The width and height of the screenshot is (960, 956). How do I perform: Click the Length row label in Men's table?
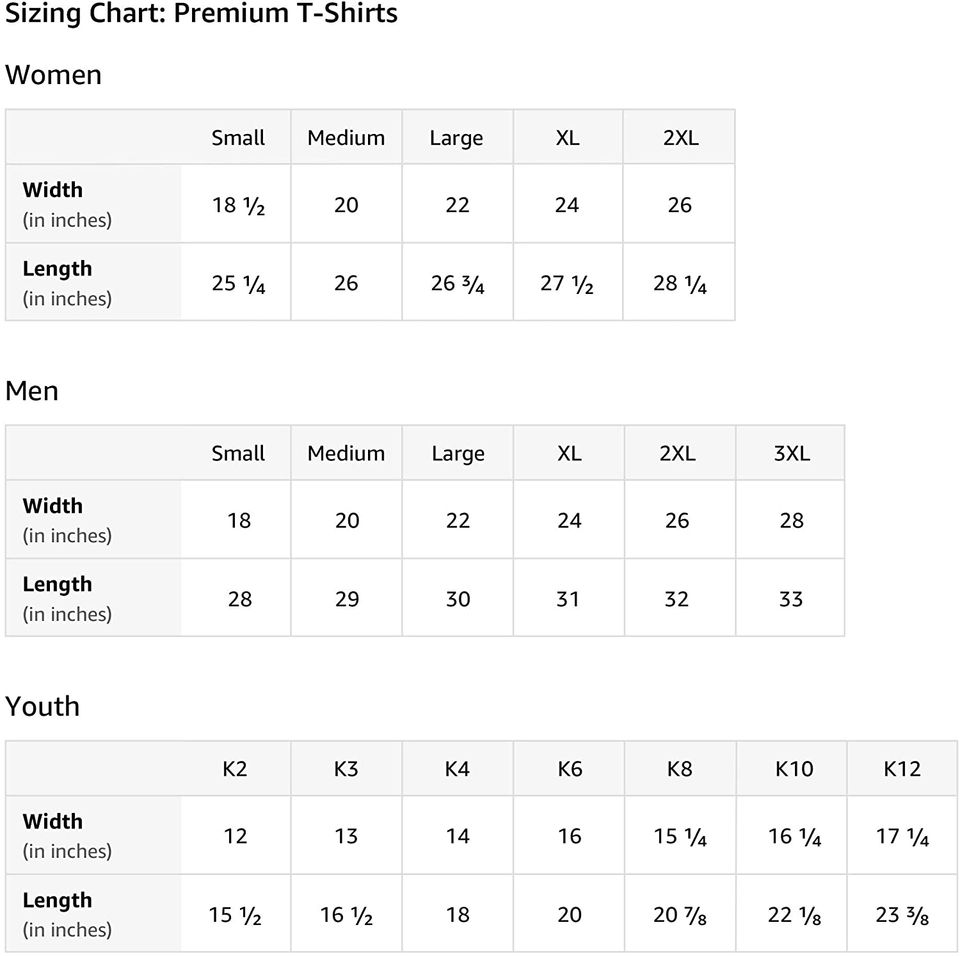57,584
